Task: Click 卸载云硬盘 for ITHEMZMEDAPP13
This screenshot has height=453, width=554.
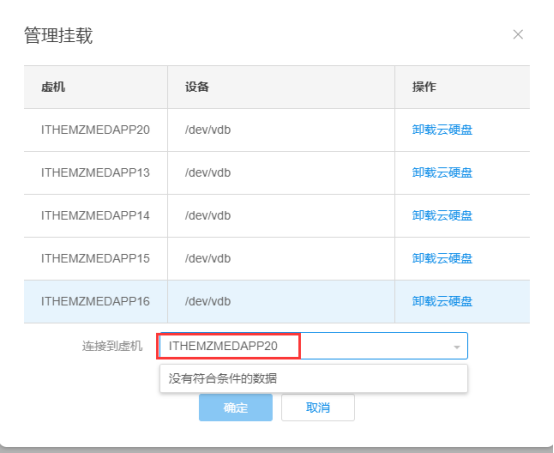Action: [x=442, y=173]
